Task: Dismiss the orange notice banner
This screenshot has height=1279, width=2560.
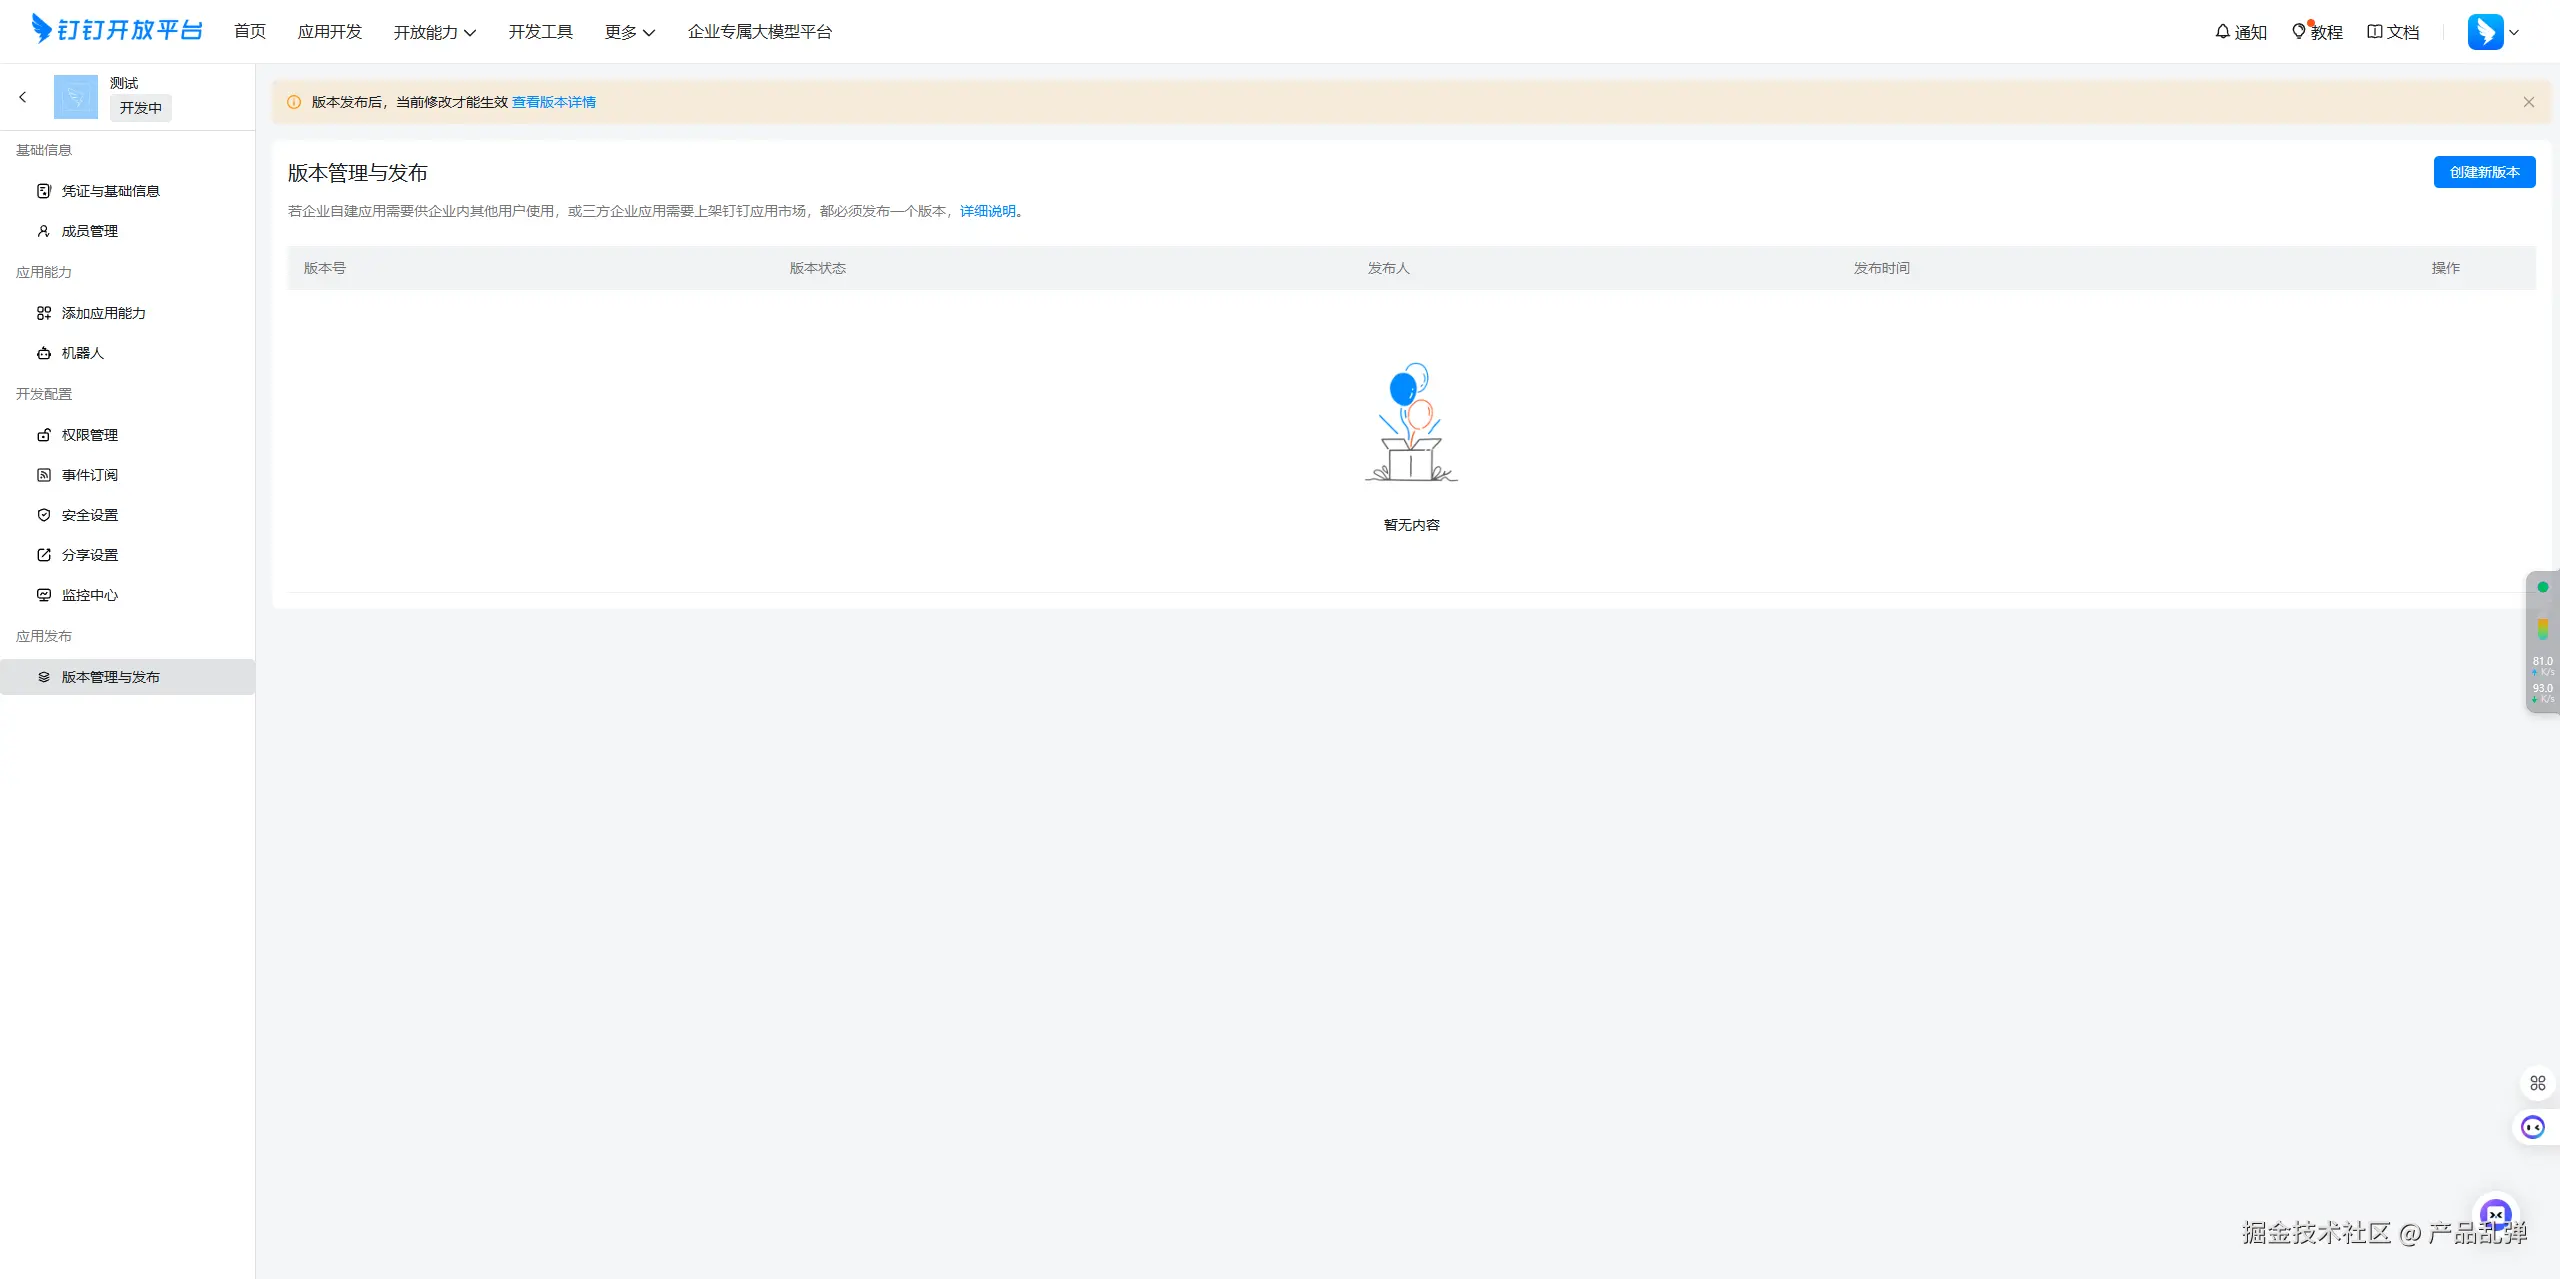Action: [x=2528, y=102]
